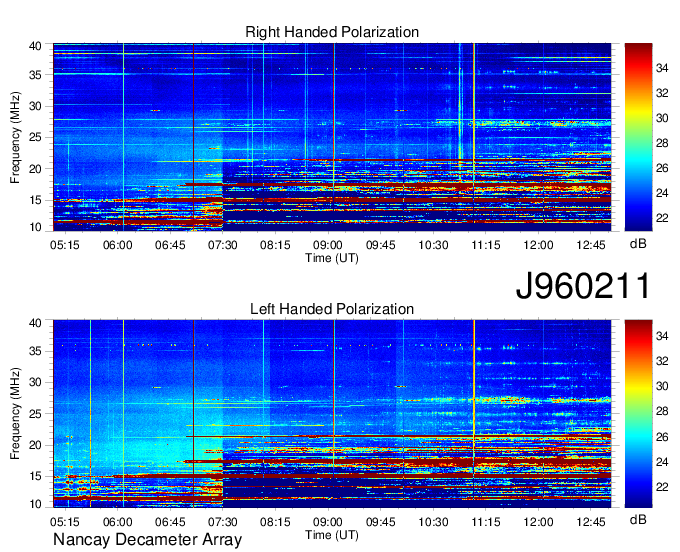Screen dimensions: 680x552
Task: Click Time (UT) label under Right Handed plot
Action: click(x=332, y=258)
